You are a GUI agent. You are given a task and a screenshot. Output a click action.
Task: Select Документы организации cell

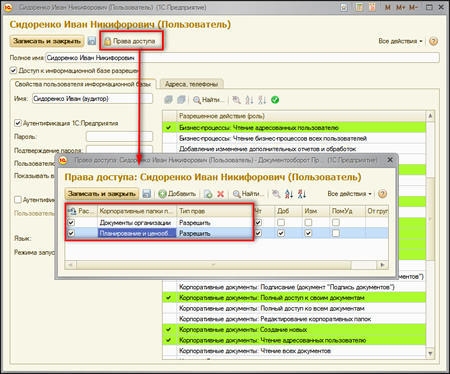tap(137, 222)
